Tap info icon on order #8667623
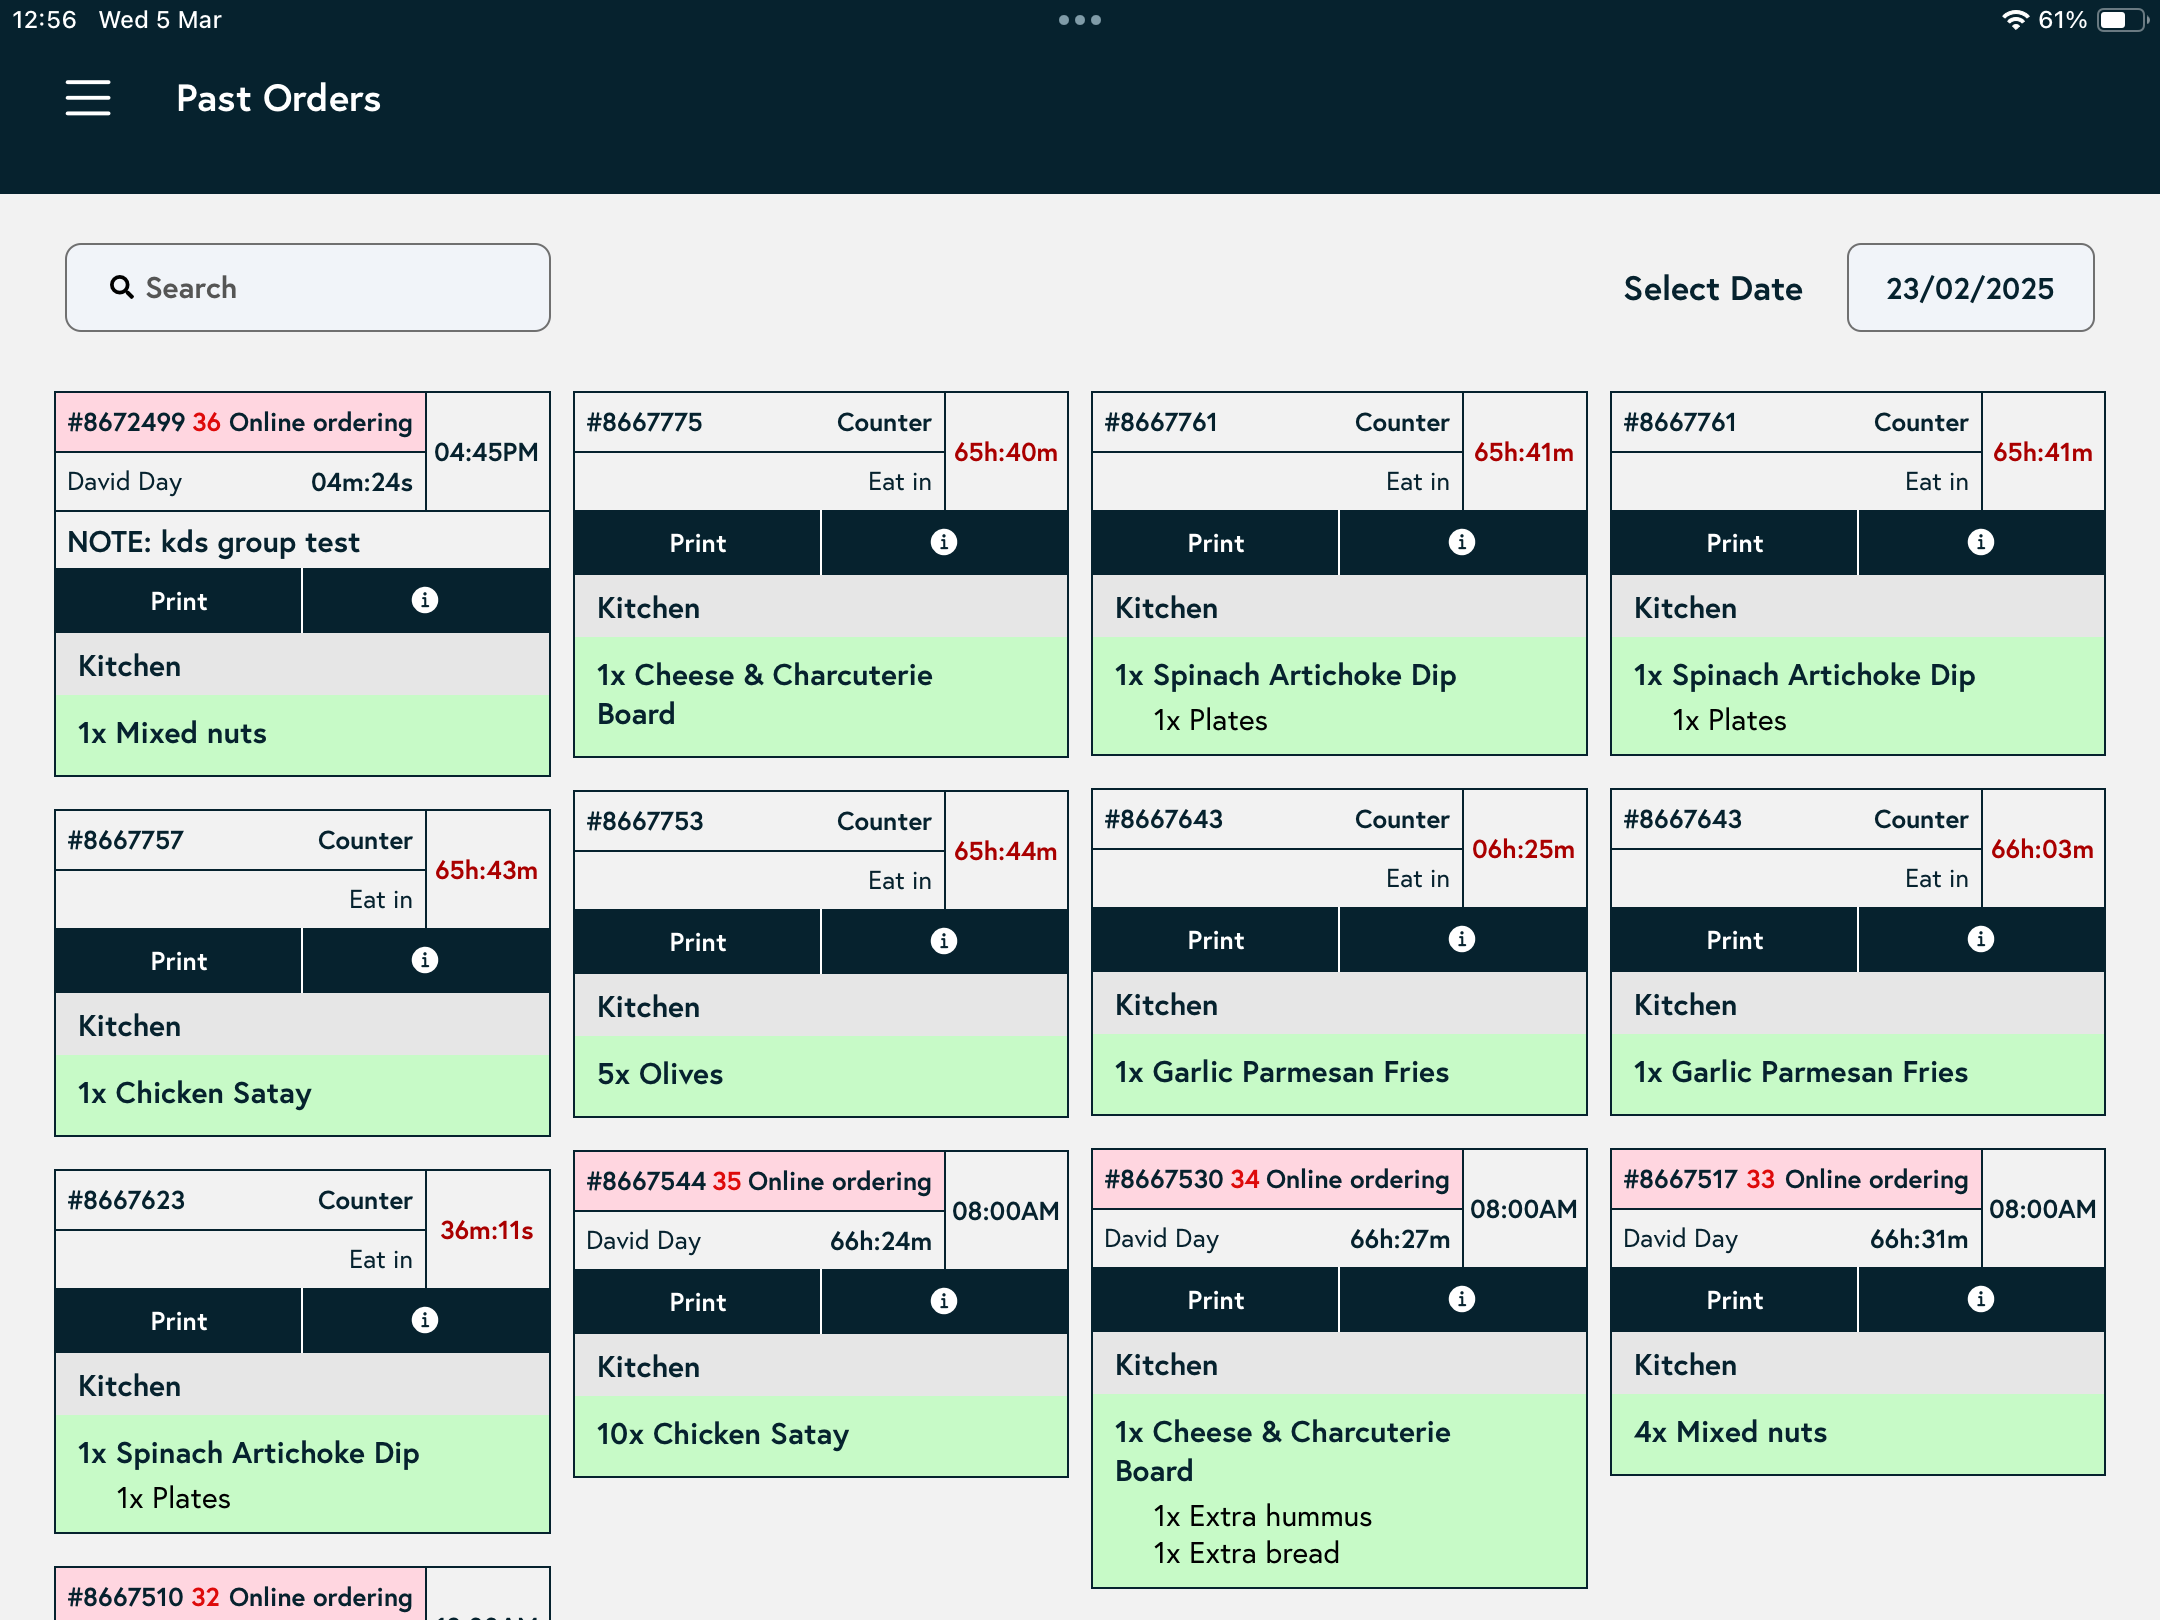 coord(425,1320)
